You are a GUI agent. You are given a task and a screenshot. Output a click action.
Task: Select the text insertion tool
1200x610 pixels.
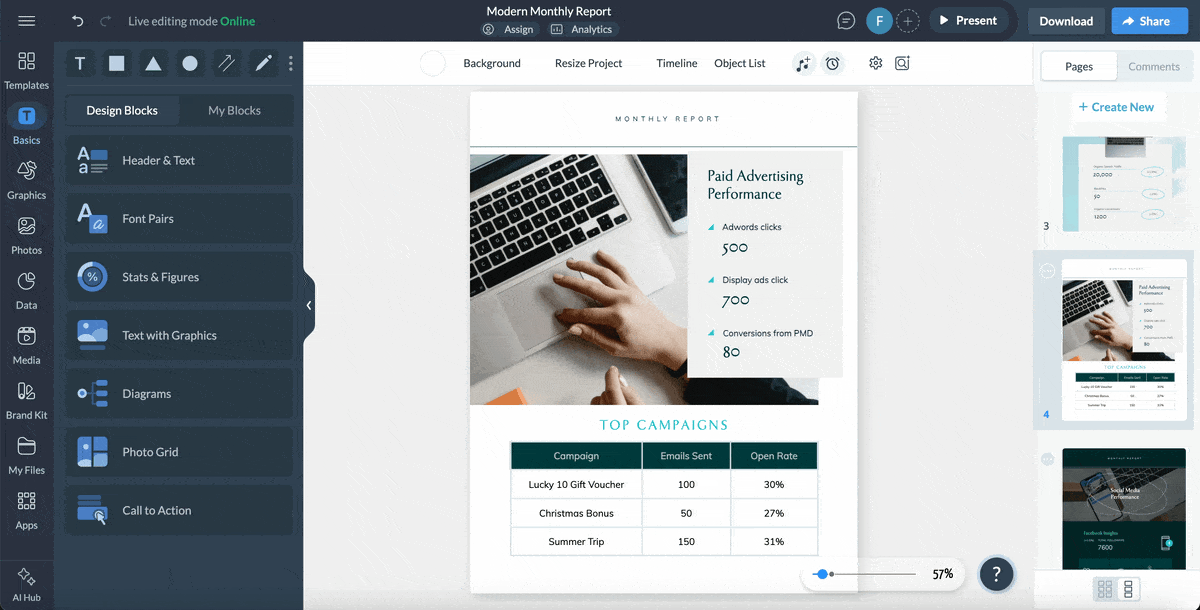pos(79,63)
